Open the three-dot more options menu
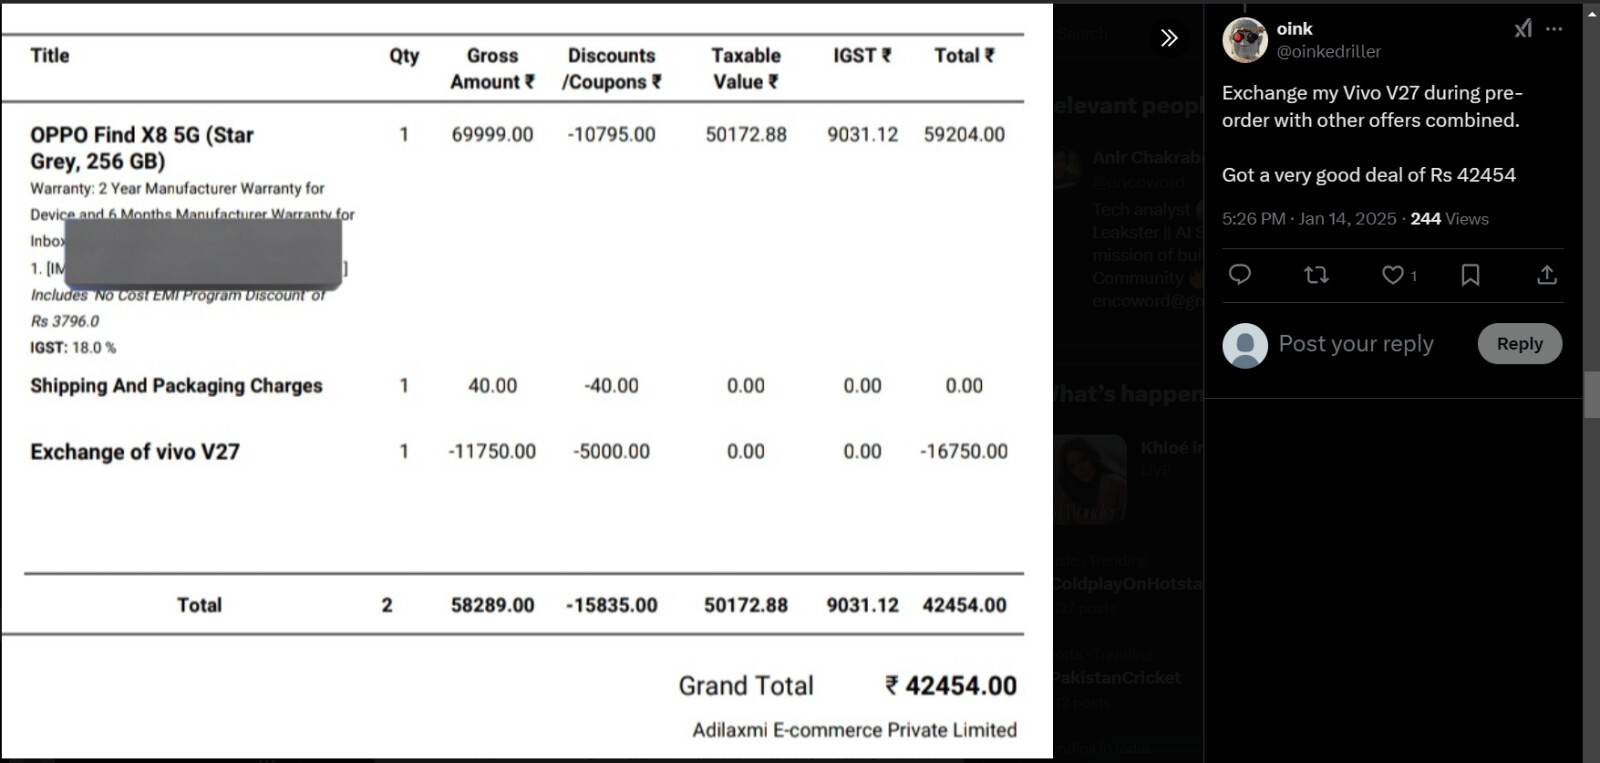Screen dimensions: 1600x763 (x=1554, y=29)
